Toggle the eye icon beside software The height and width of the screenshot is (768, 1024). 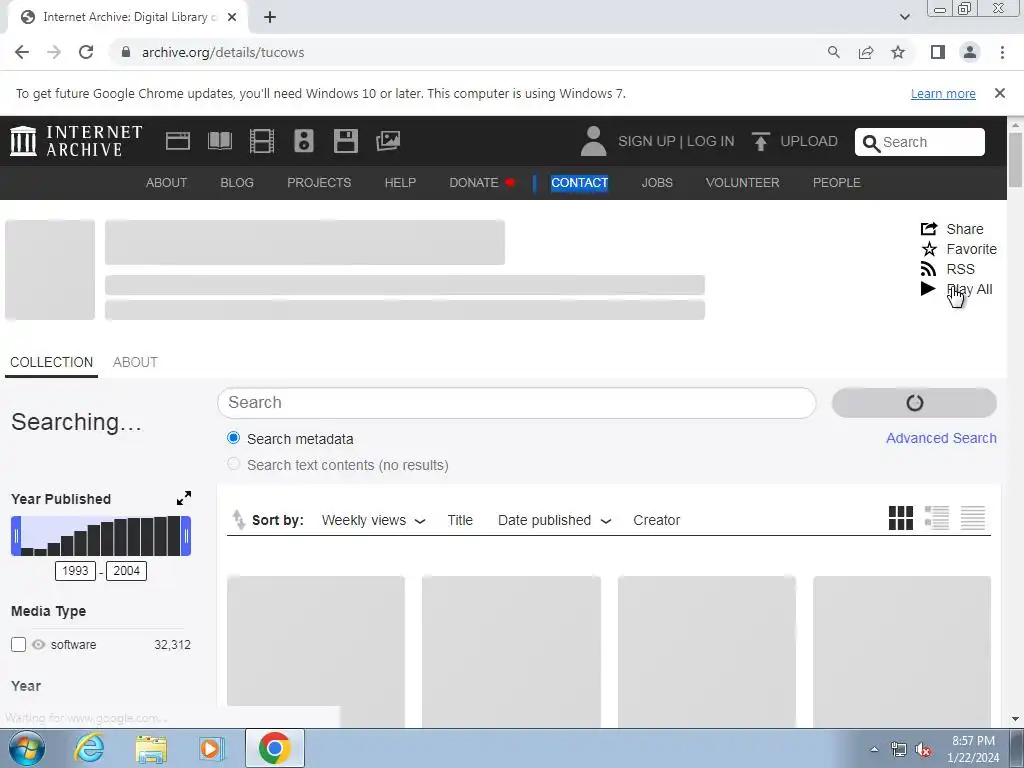pyautogui.click(x=39, y=645)
